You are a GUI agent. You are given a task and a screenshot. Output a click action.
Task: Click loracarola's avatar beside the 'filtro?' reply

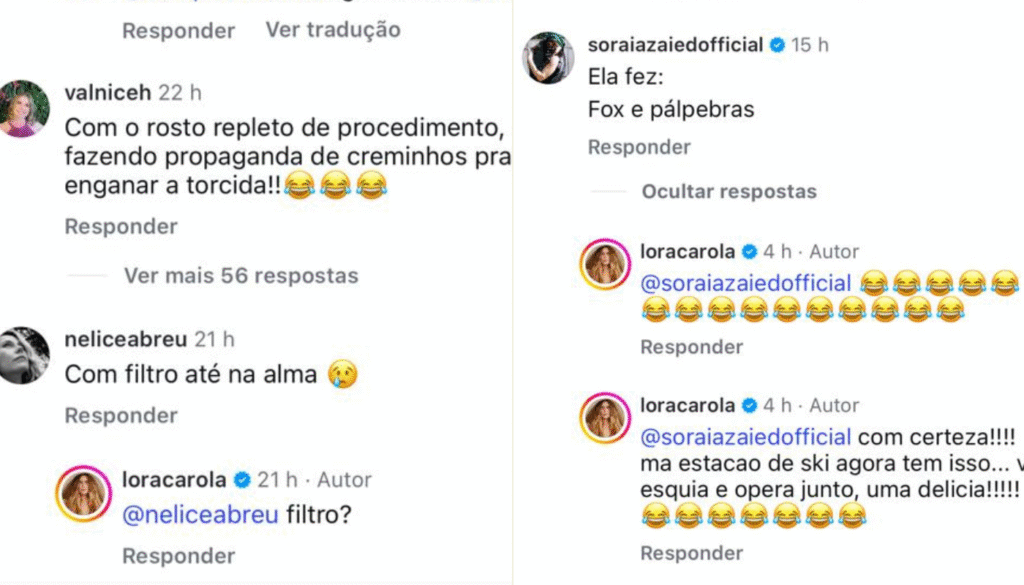pos(84,494)
